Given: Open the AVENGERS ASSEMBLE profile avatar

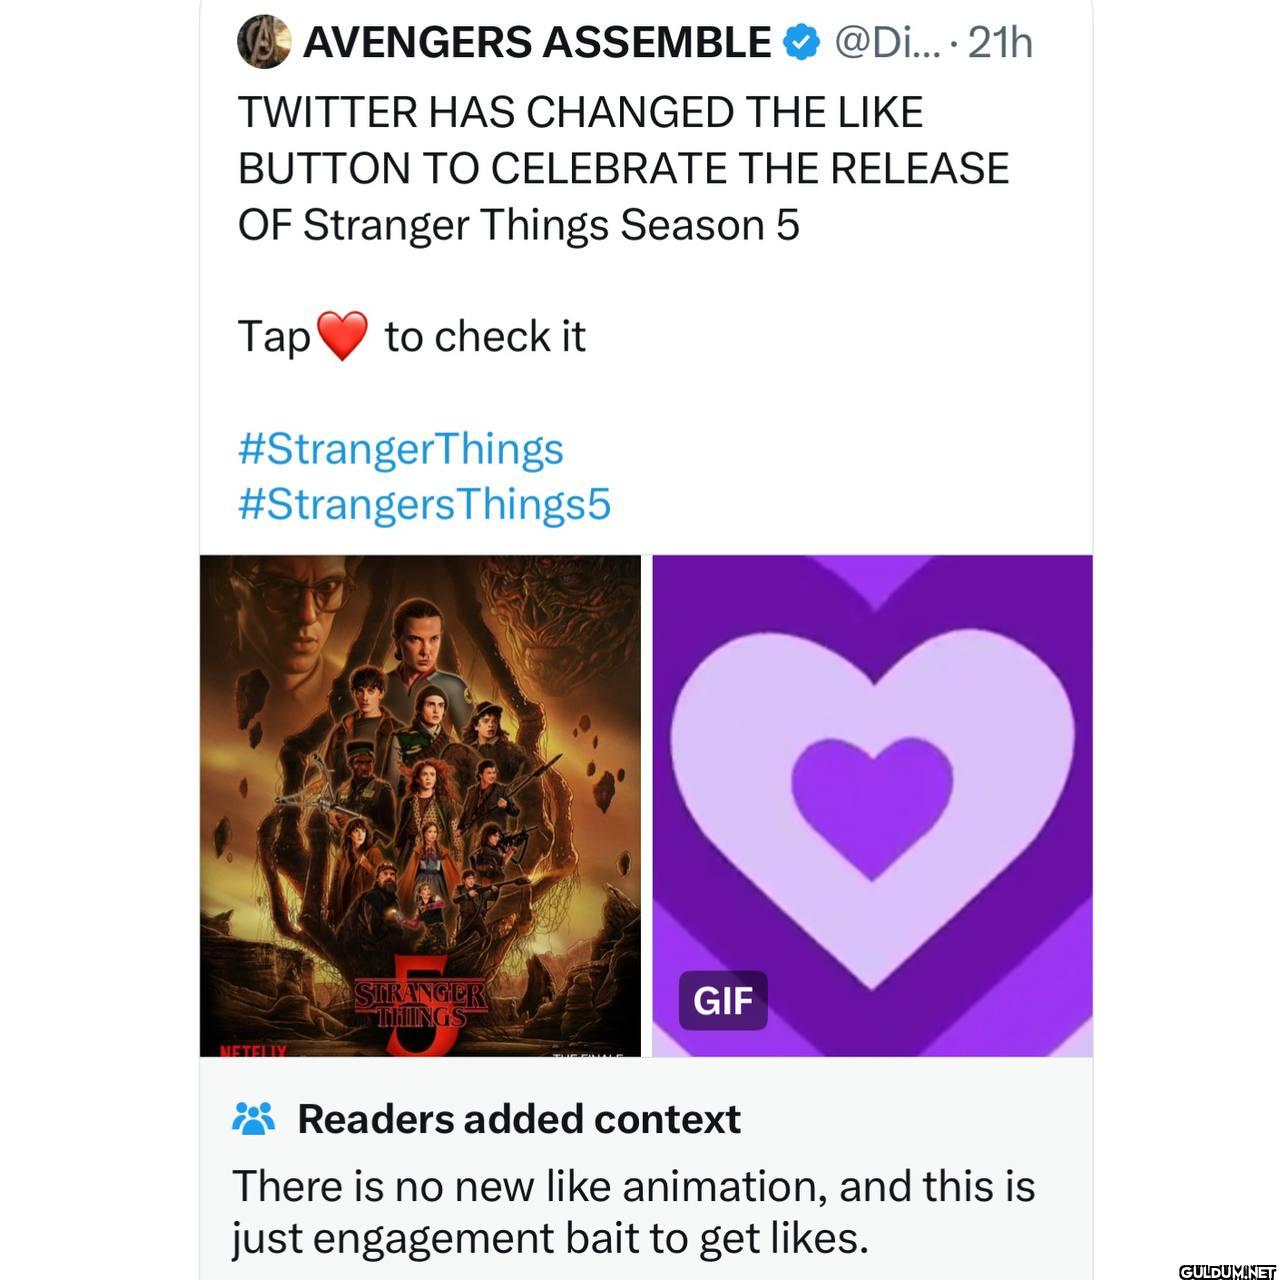Looking at the screenshot, I should pos(263,42).
